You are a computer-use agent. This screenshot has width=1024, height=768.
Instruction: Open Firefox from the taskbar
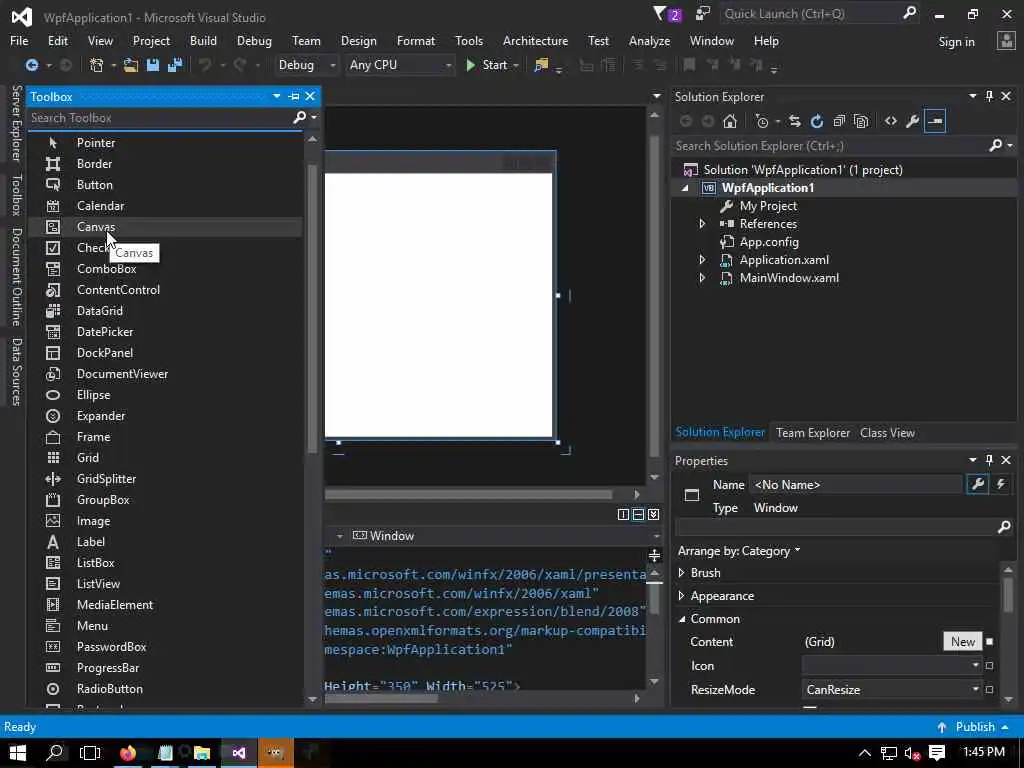click(x=128, y=752)
